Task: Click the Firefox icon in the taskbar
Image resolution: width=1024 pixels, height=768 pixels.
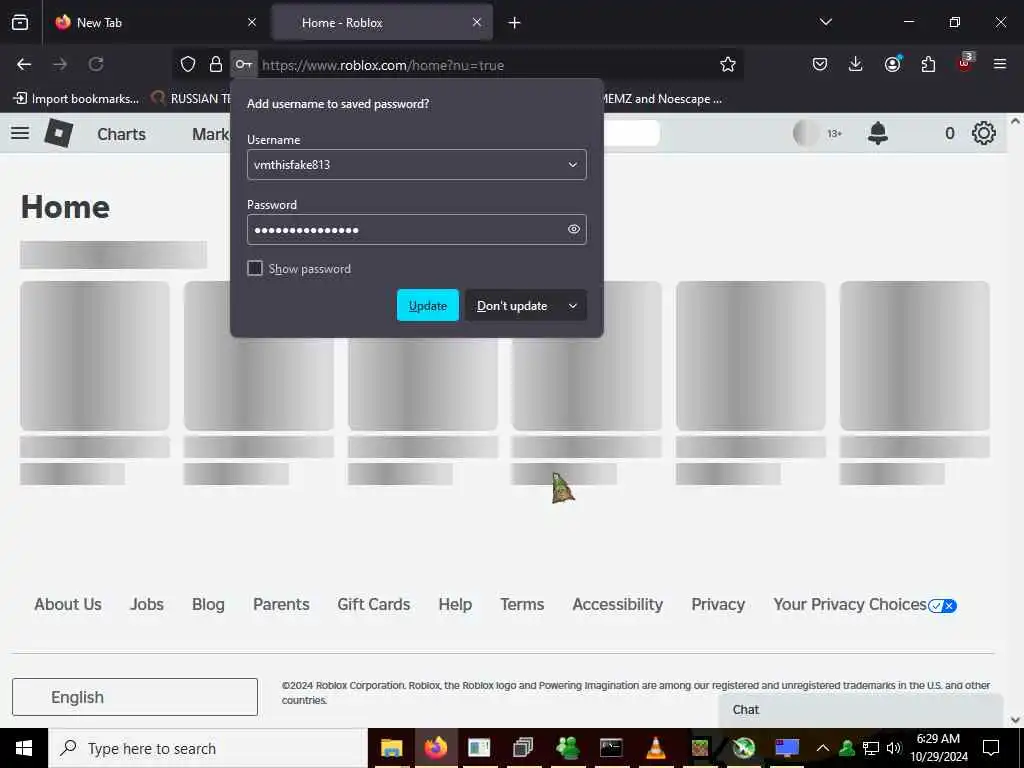Action: point(436,748)
